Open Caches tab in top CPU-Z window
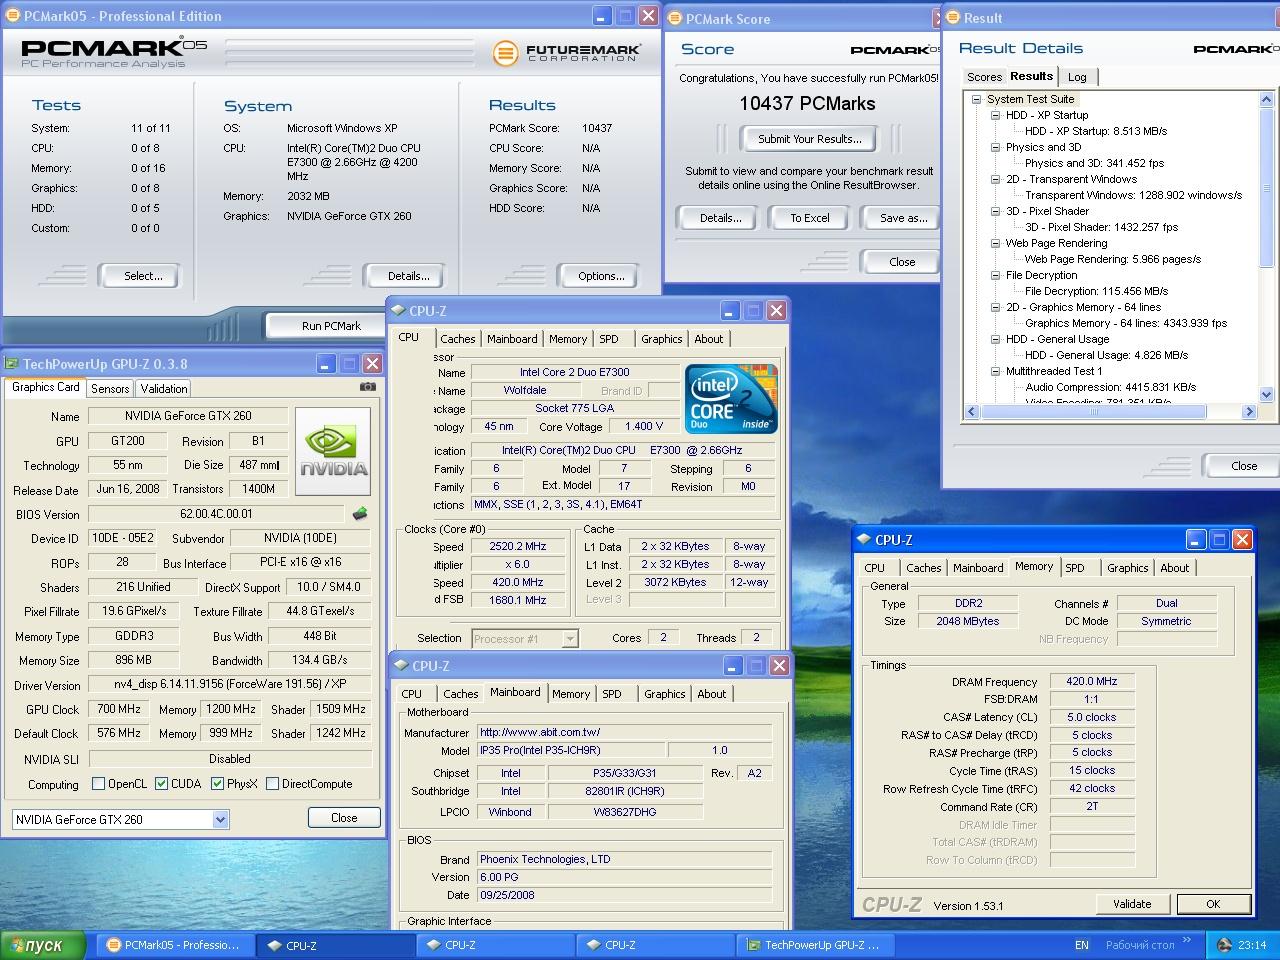The height and width of the screenshot is (960, 1280). pos(458,339)
